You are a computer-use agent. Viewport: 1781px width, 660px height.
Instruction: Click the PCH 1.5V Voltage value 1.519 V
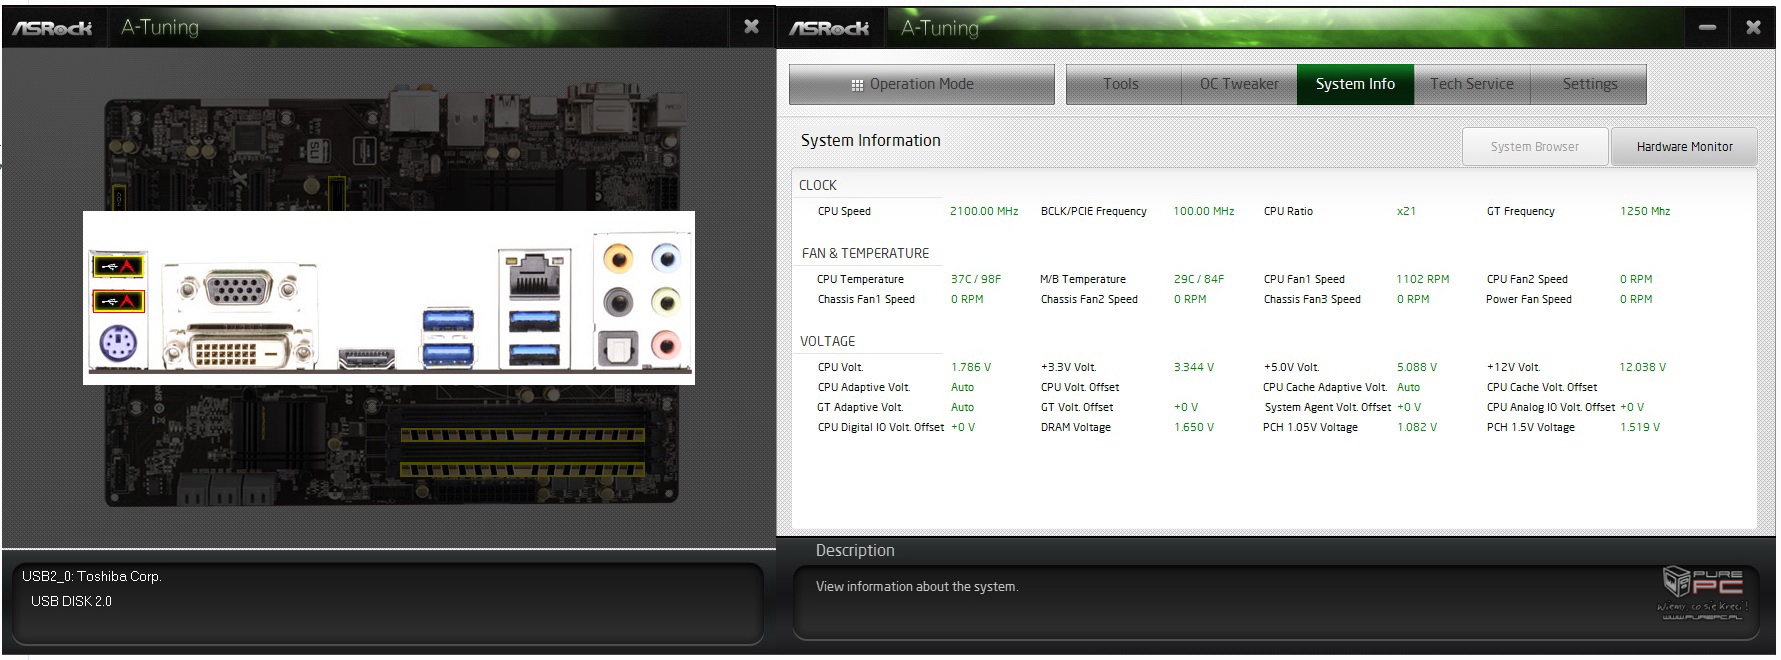tap(1640, 427)
